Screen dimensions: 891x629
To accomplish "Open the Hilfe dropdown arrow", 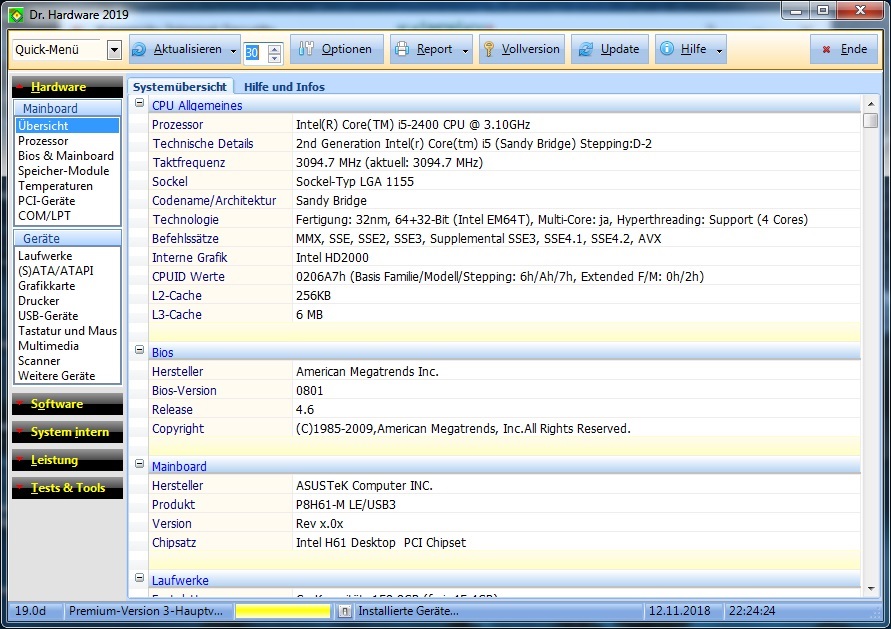I will click(719, 51).
